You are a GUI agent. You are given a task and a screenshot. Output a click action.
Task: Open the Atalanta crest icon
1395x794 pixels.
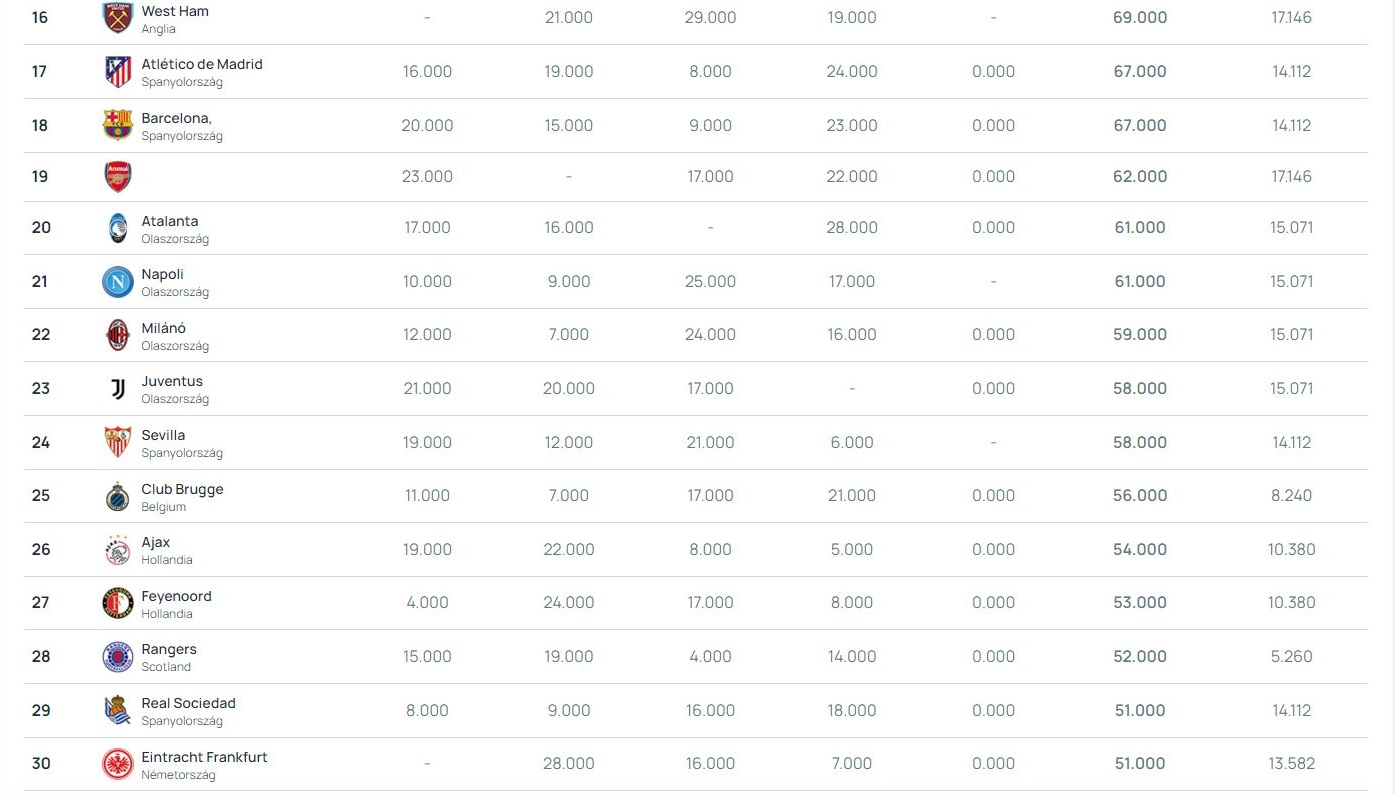click(x=118, y=228)
